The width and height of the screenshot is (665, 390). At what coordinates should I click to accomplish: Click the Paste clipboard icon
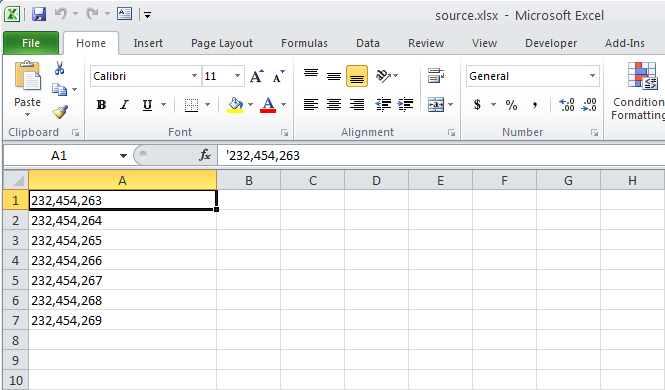[28, 76]
